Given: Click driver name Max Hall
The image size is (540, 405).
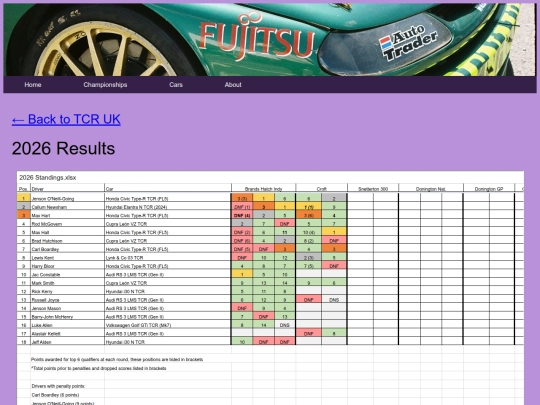Looking at the screenshot, I should point(40,232).
